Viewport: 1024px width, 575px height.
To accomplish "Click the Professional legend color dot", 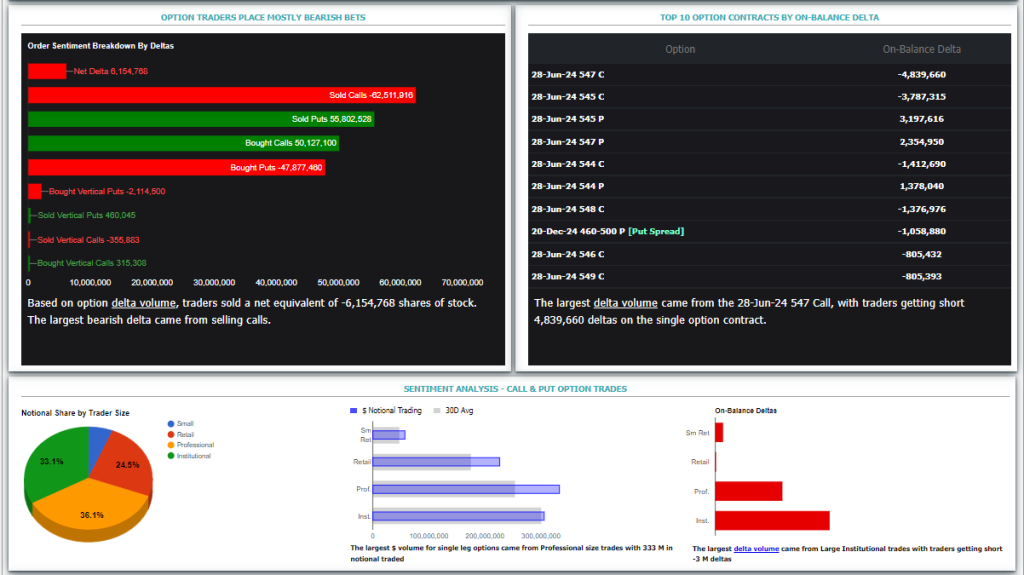I will click(x=171, y=445).
